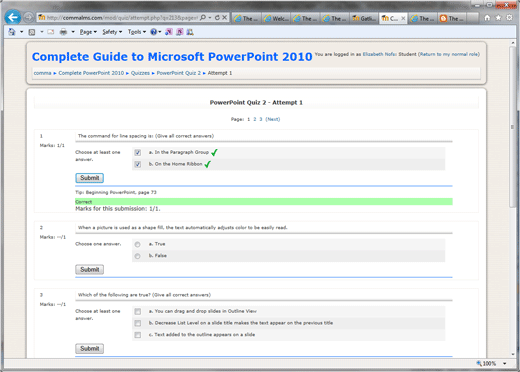Image resolution: width=520 pixels, height=372 pixels.
Task: Submit answer for question 2
Action: click(89, 270)
